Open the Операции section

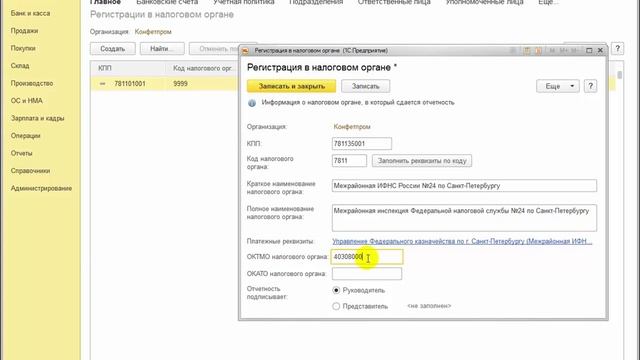(26, 136)
